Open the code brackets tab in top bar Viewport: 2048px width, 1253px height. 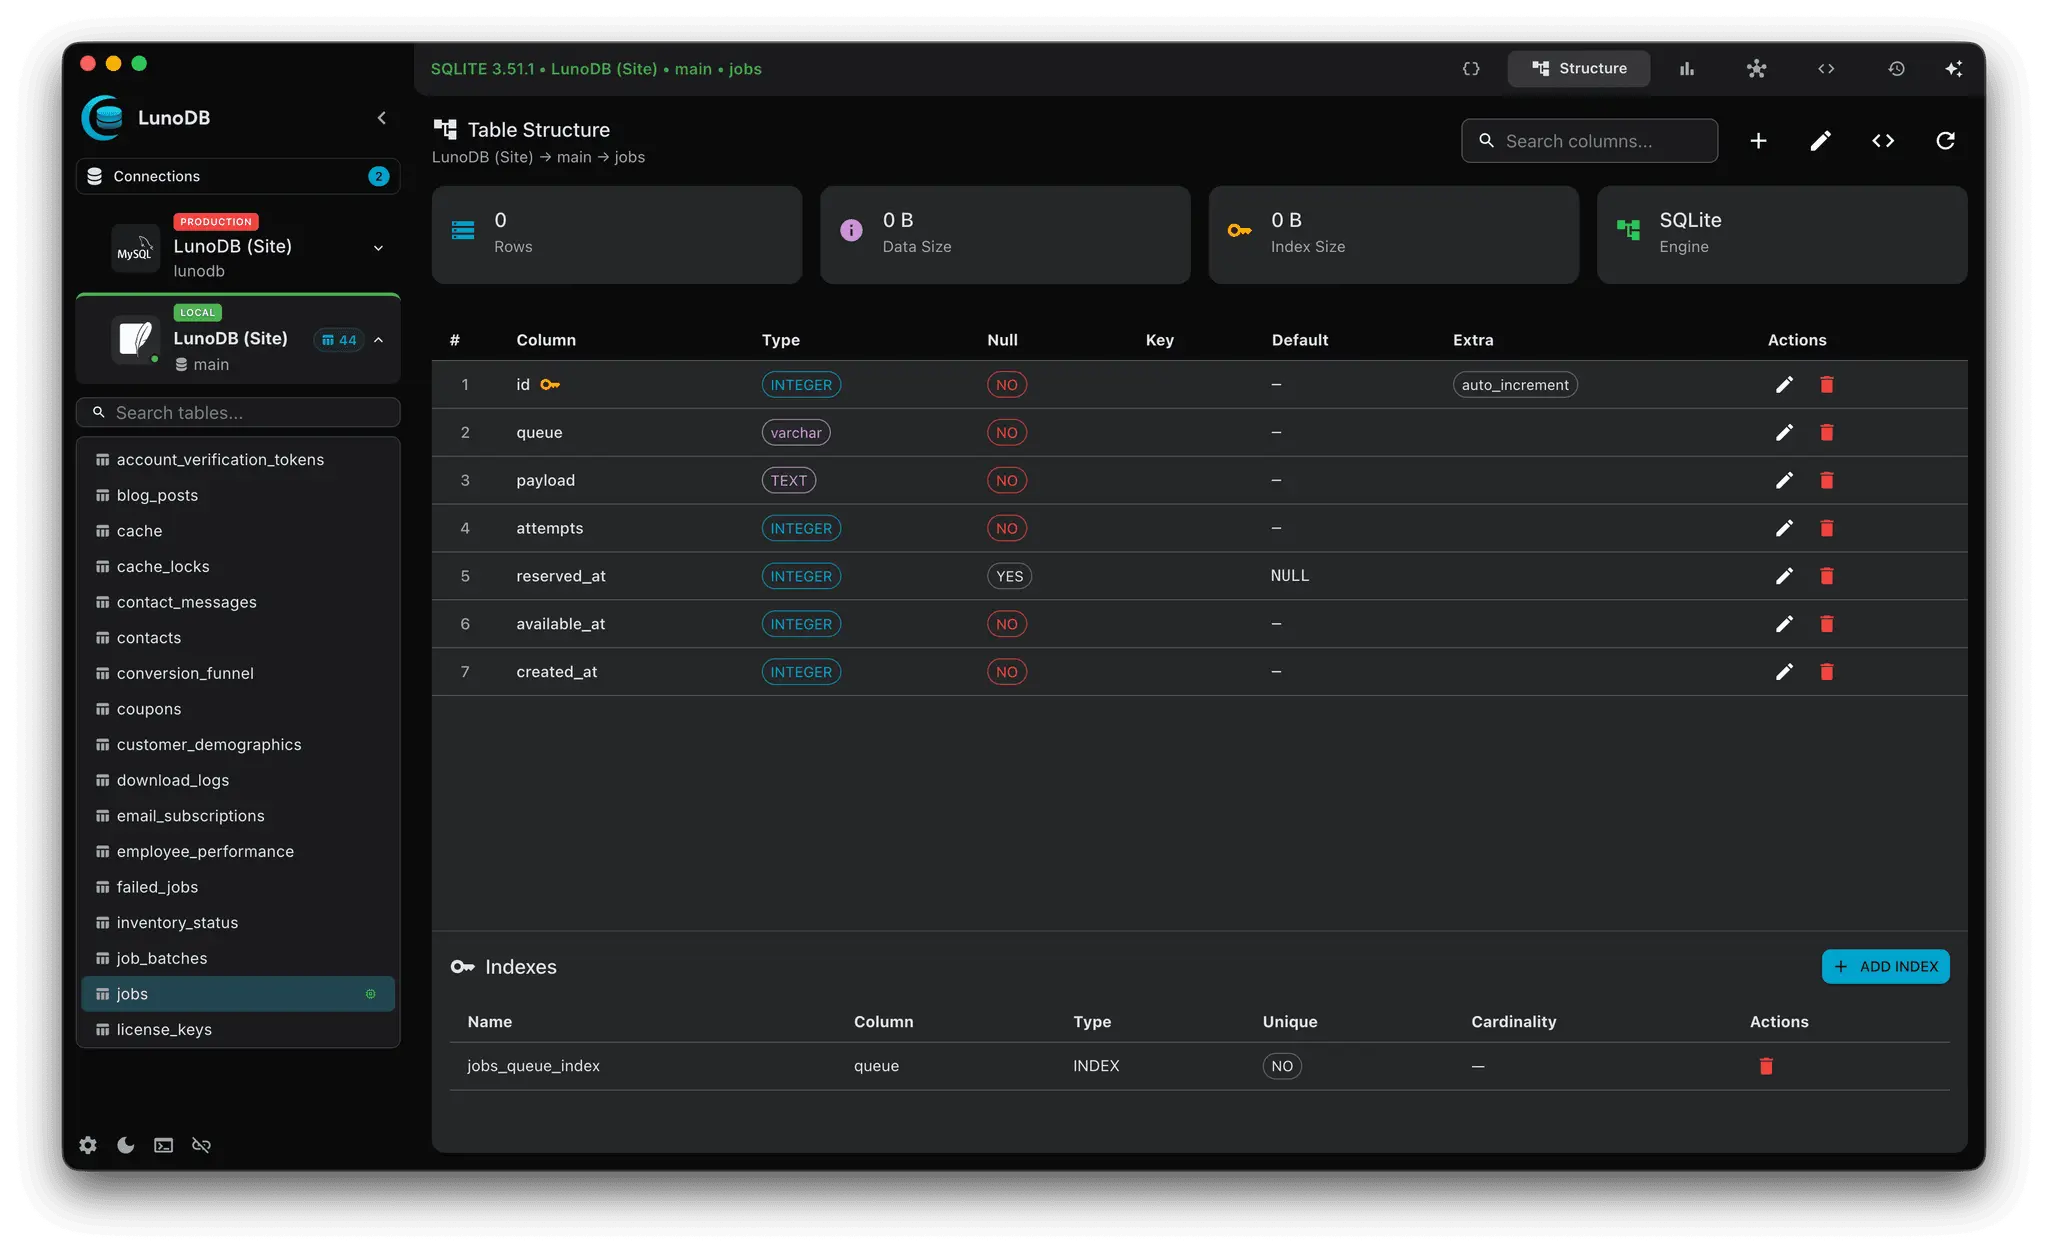click(x=1826, y=69)
